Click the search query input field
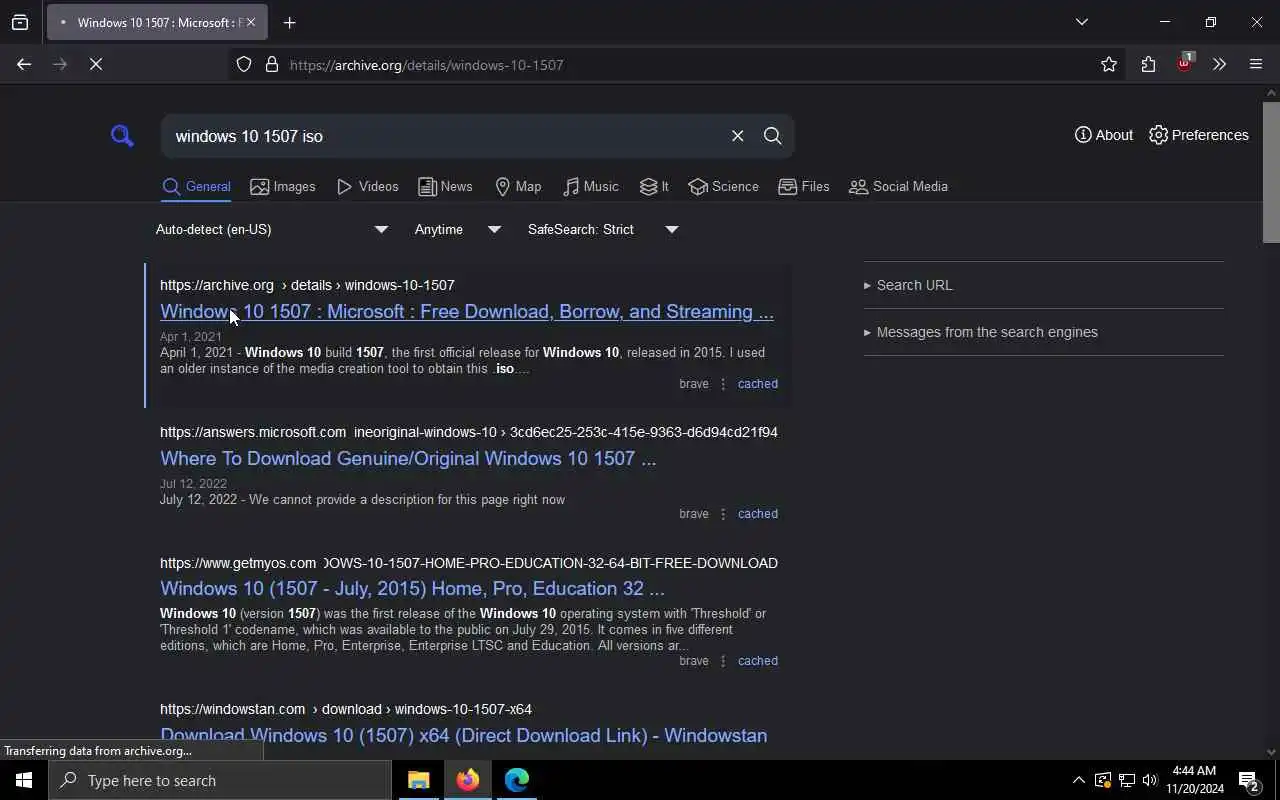1280x800 pixels. (x=445, y=136)
